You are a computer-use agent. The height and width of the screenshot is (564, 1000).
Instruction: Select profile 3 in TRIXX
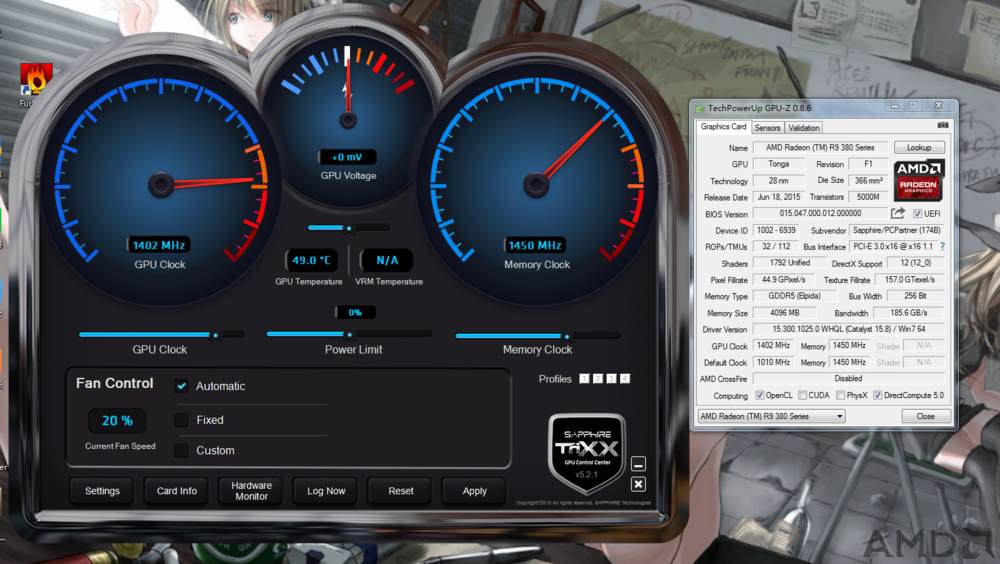click(x=611, y=379)
